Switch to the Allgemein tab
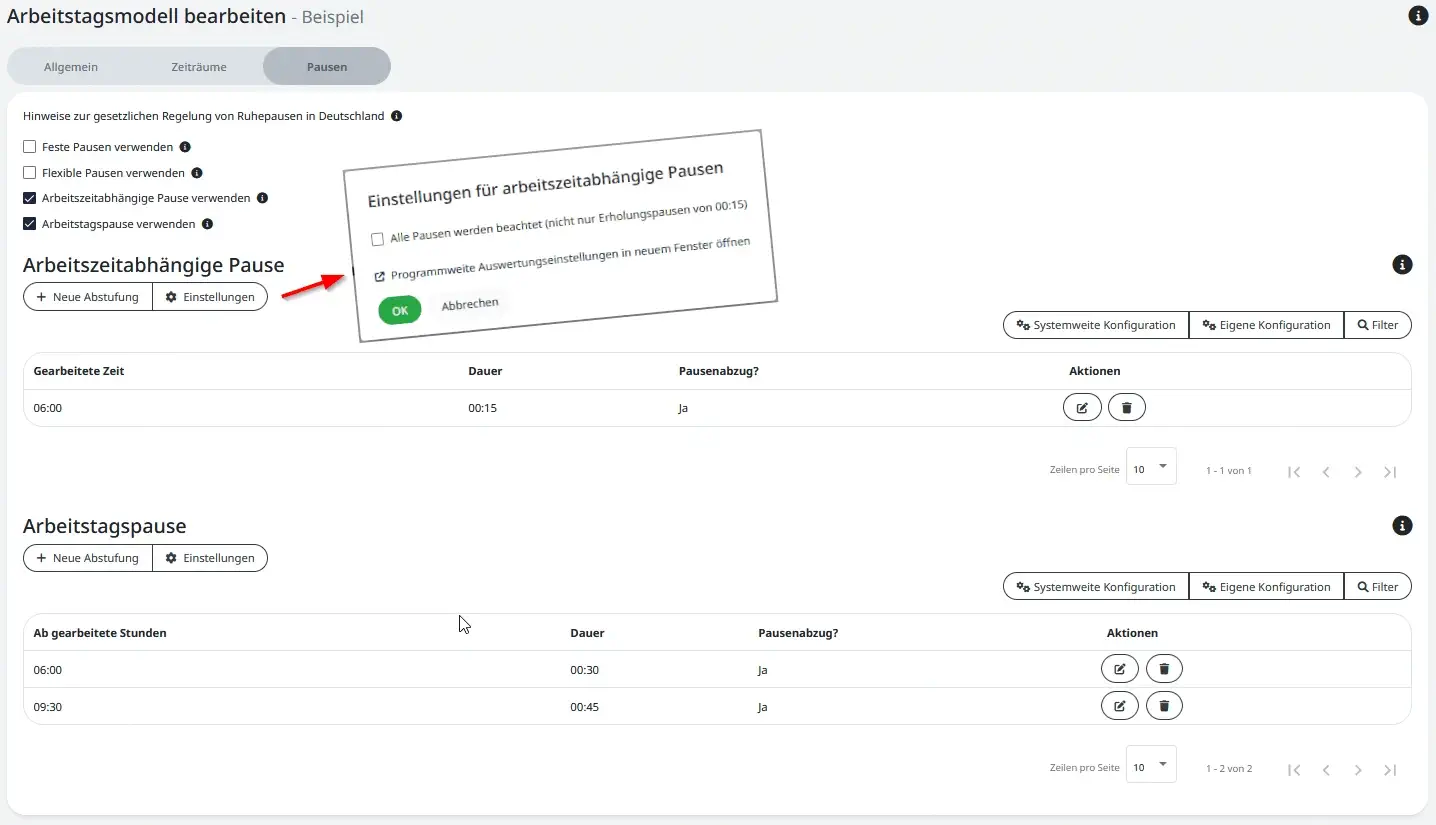 [x=71, y=67]
